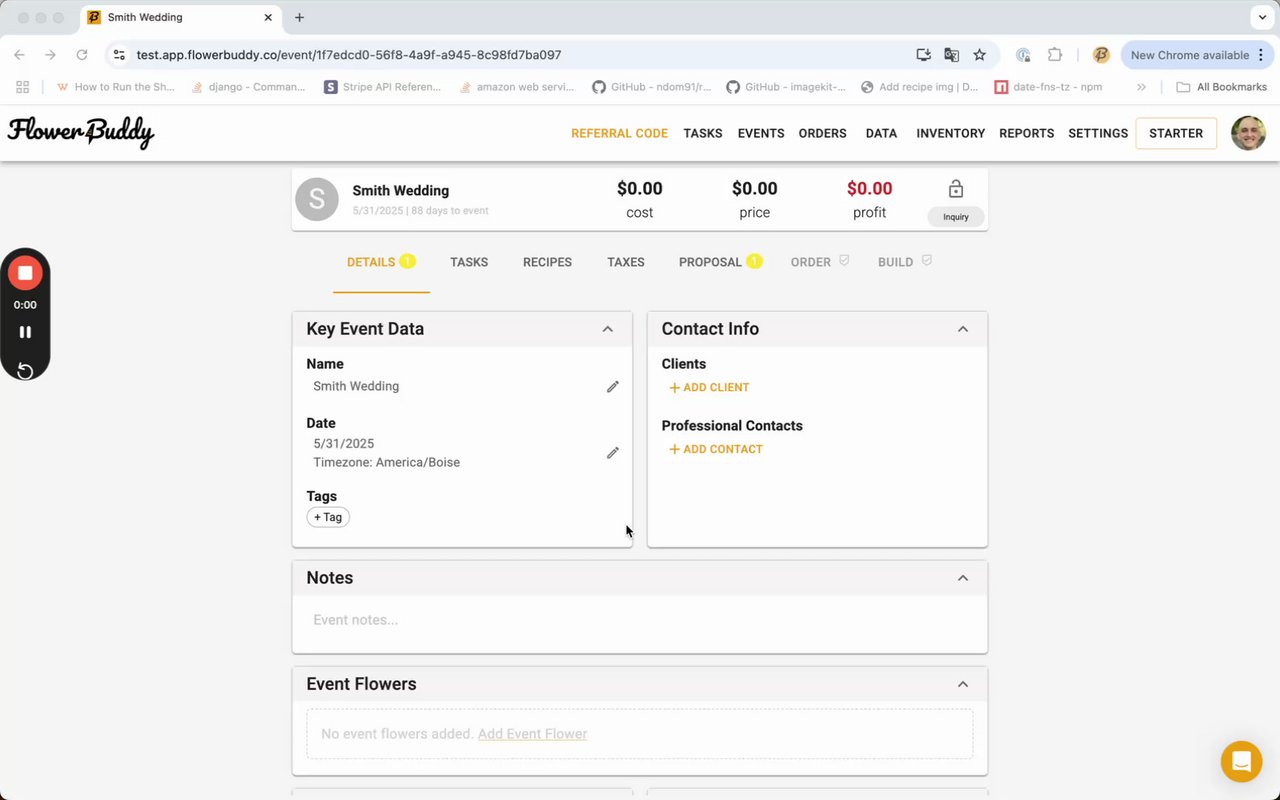Switch to the Details tab
The image size is (1280, 800).
381,262
